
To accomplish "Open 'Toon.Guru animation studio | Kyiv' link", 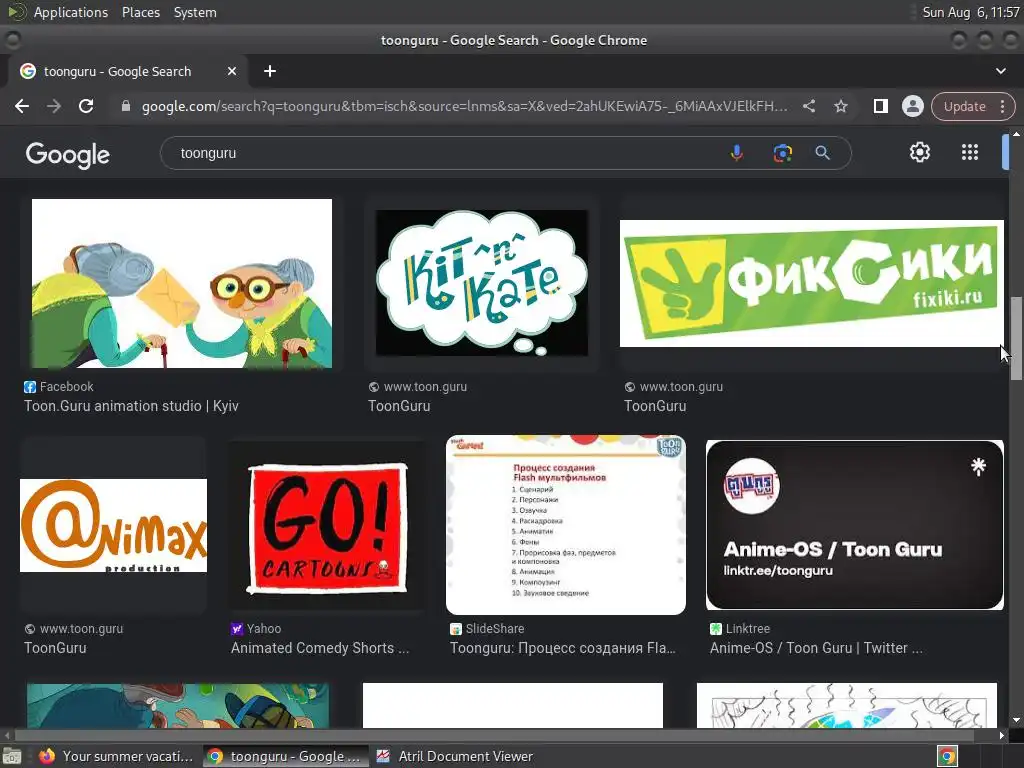I will point(131,406).
